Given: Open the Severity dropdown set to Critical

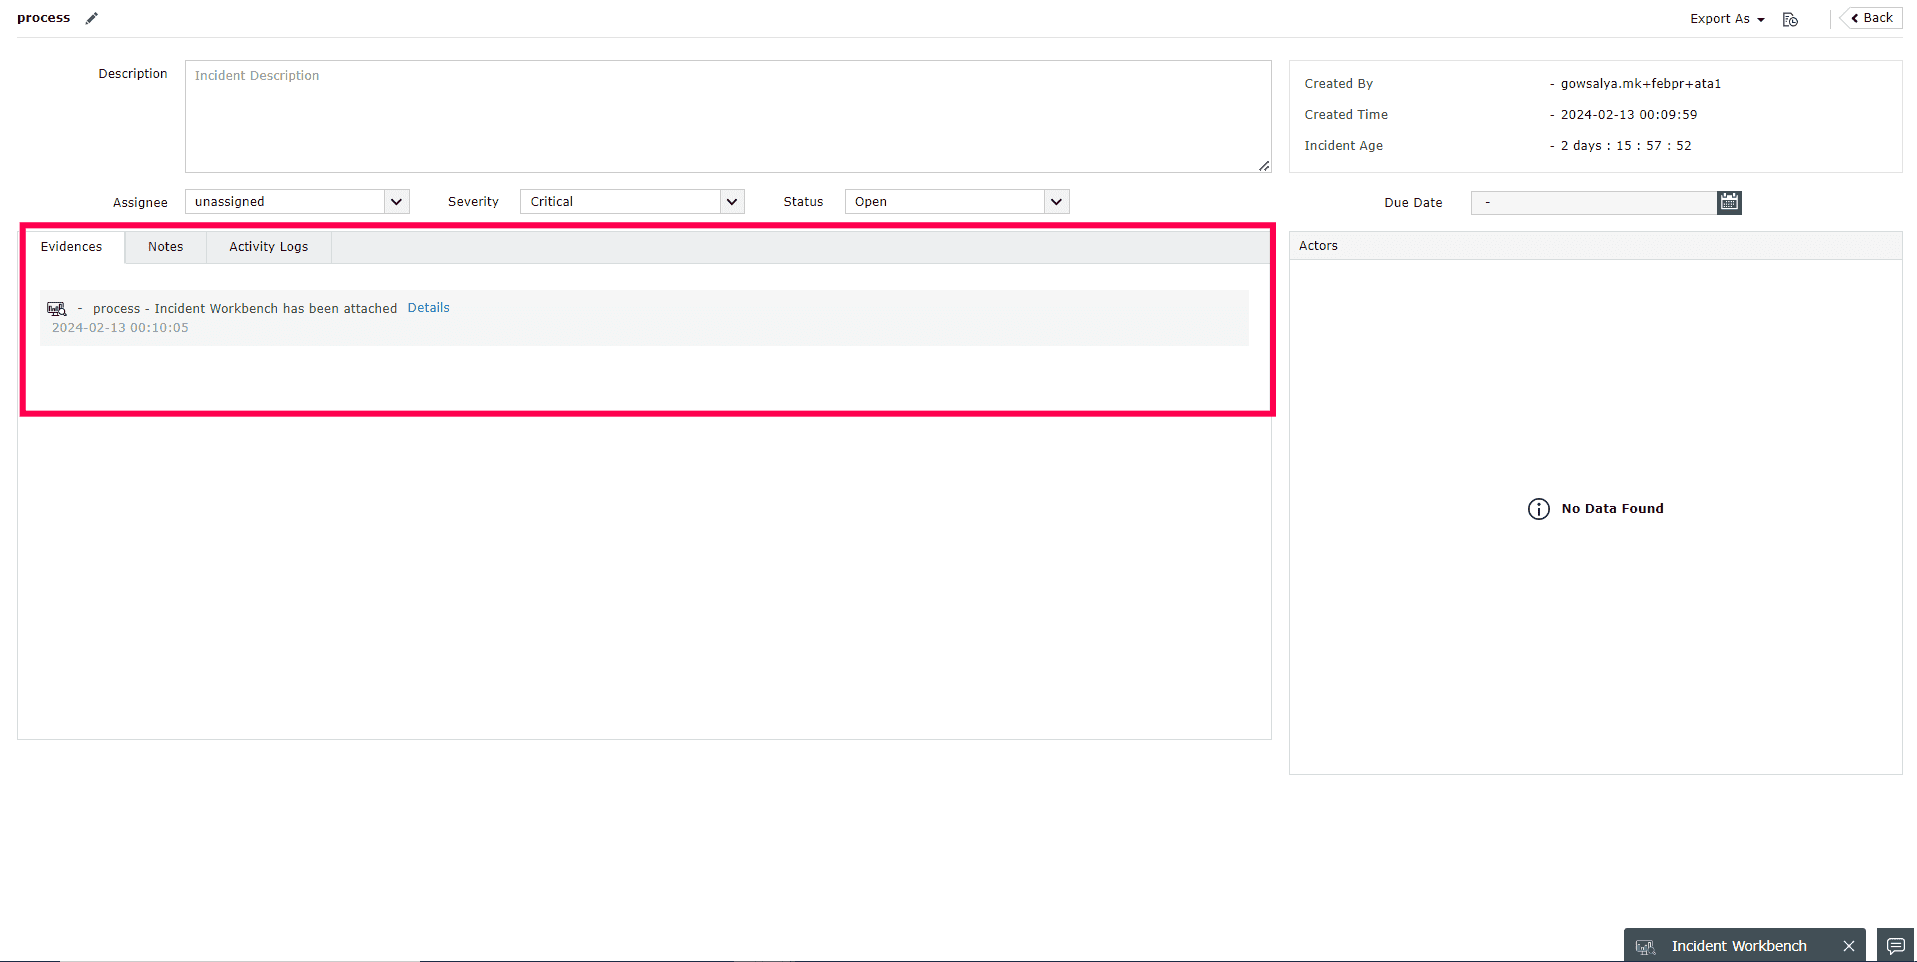Looking at the screenshot, I should coord(632,202).
